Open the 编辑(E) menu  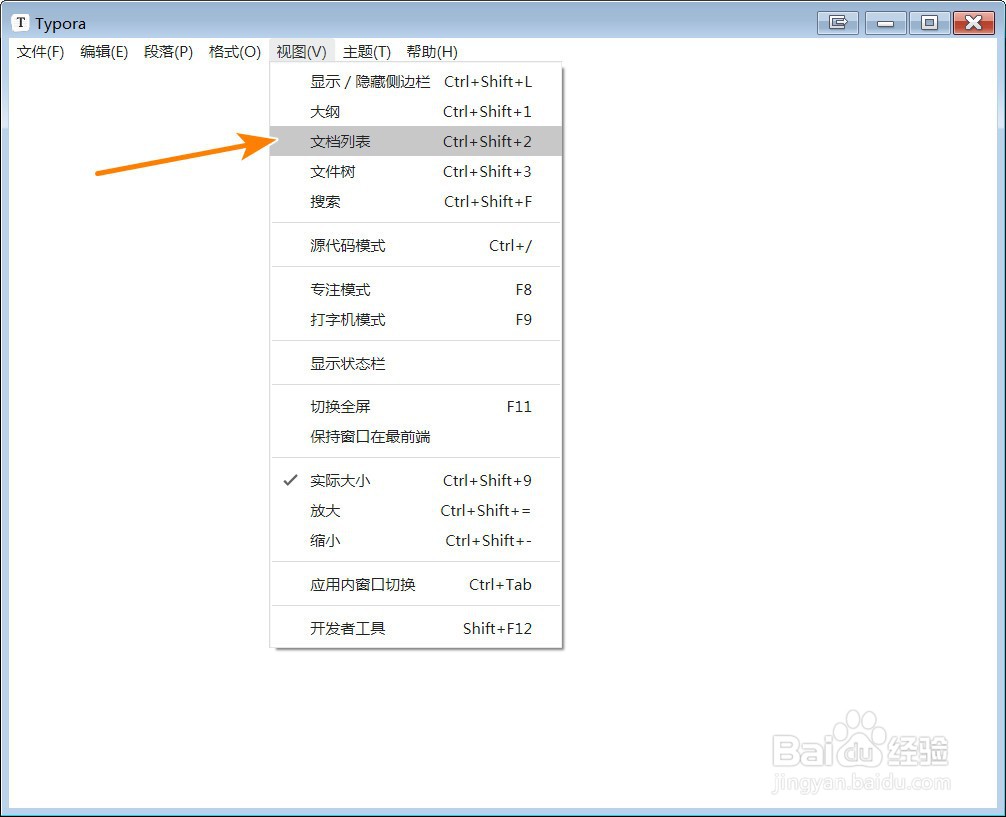click(104, 52)
